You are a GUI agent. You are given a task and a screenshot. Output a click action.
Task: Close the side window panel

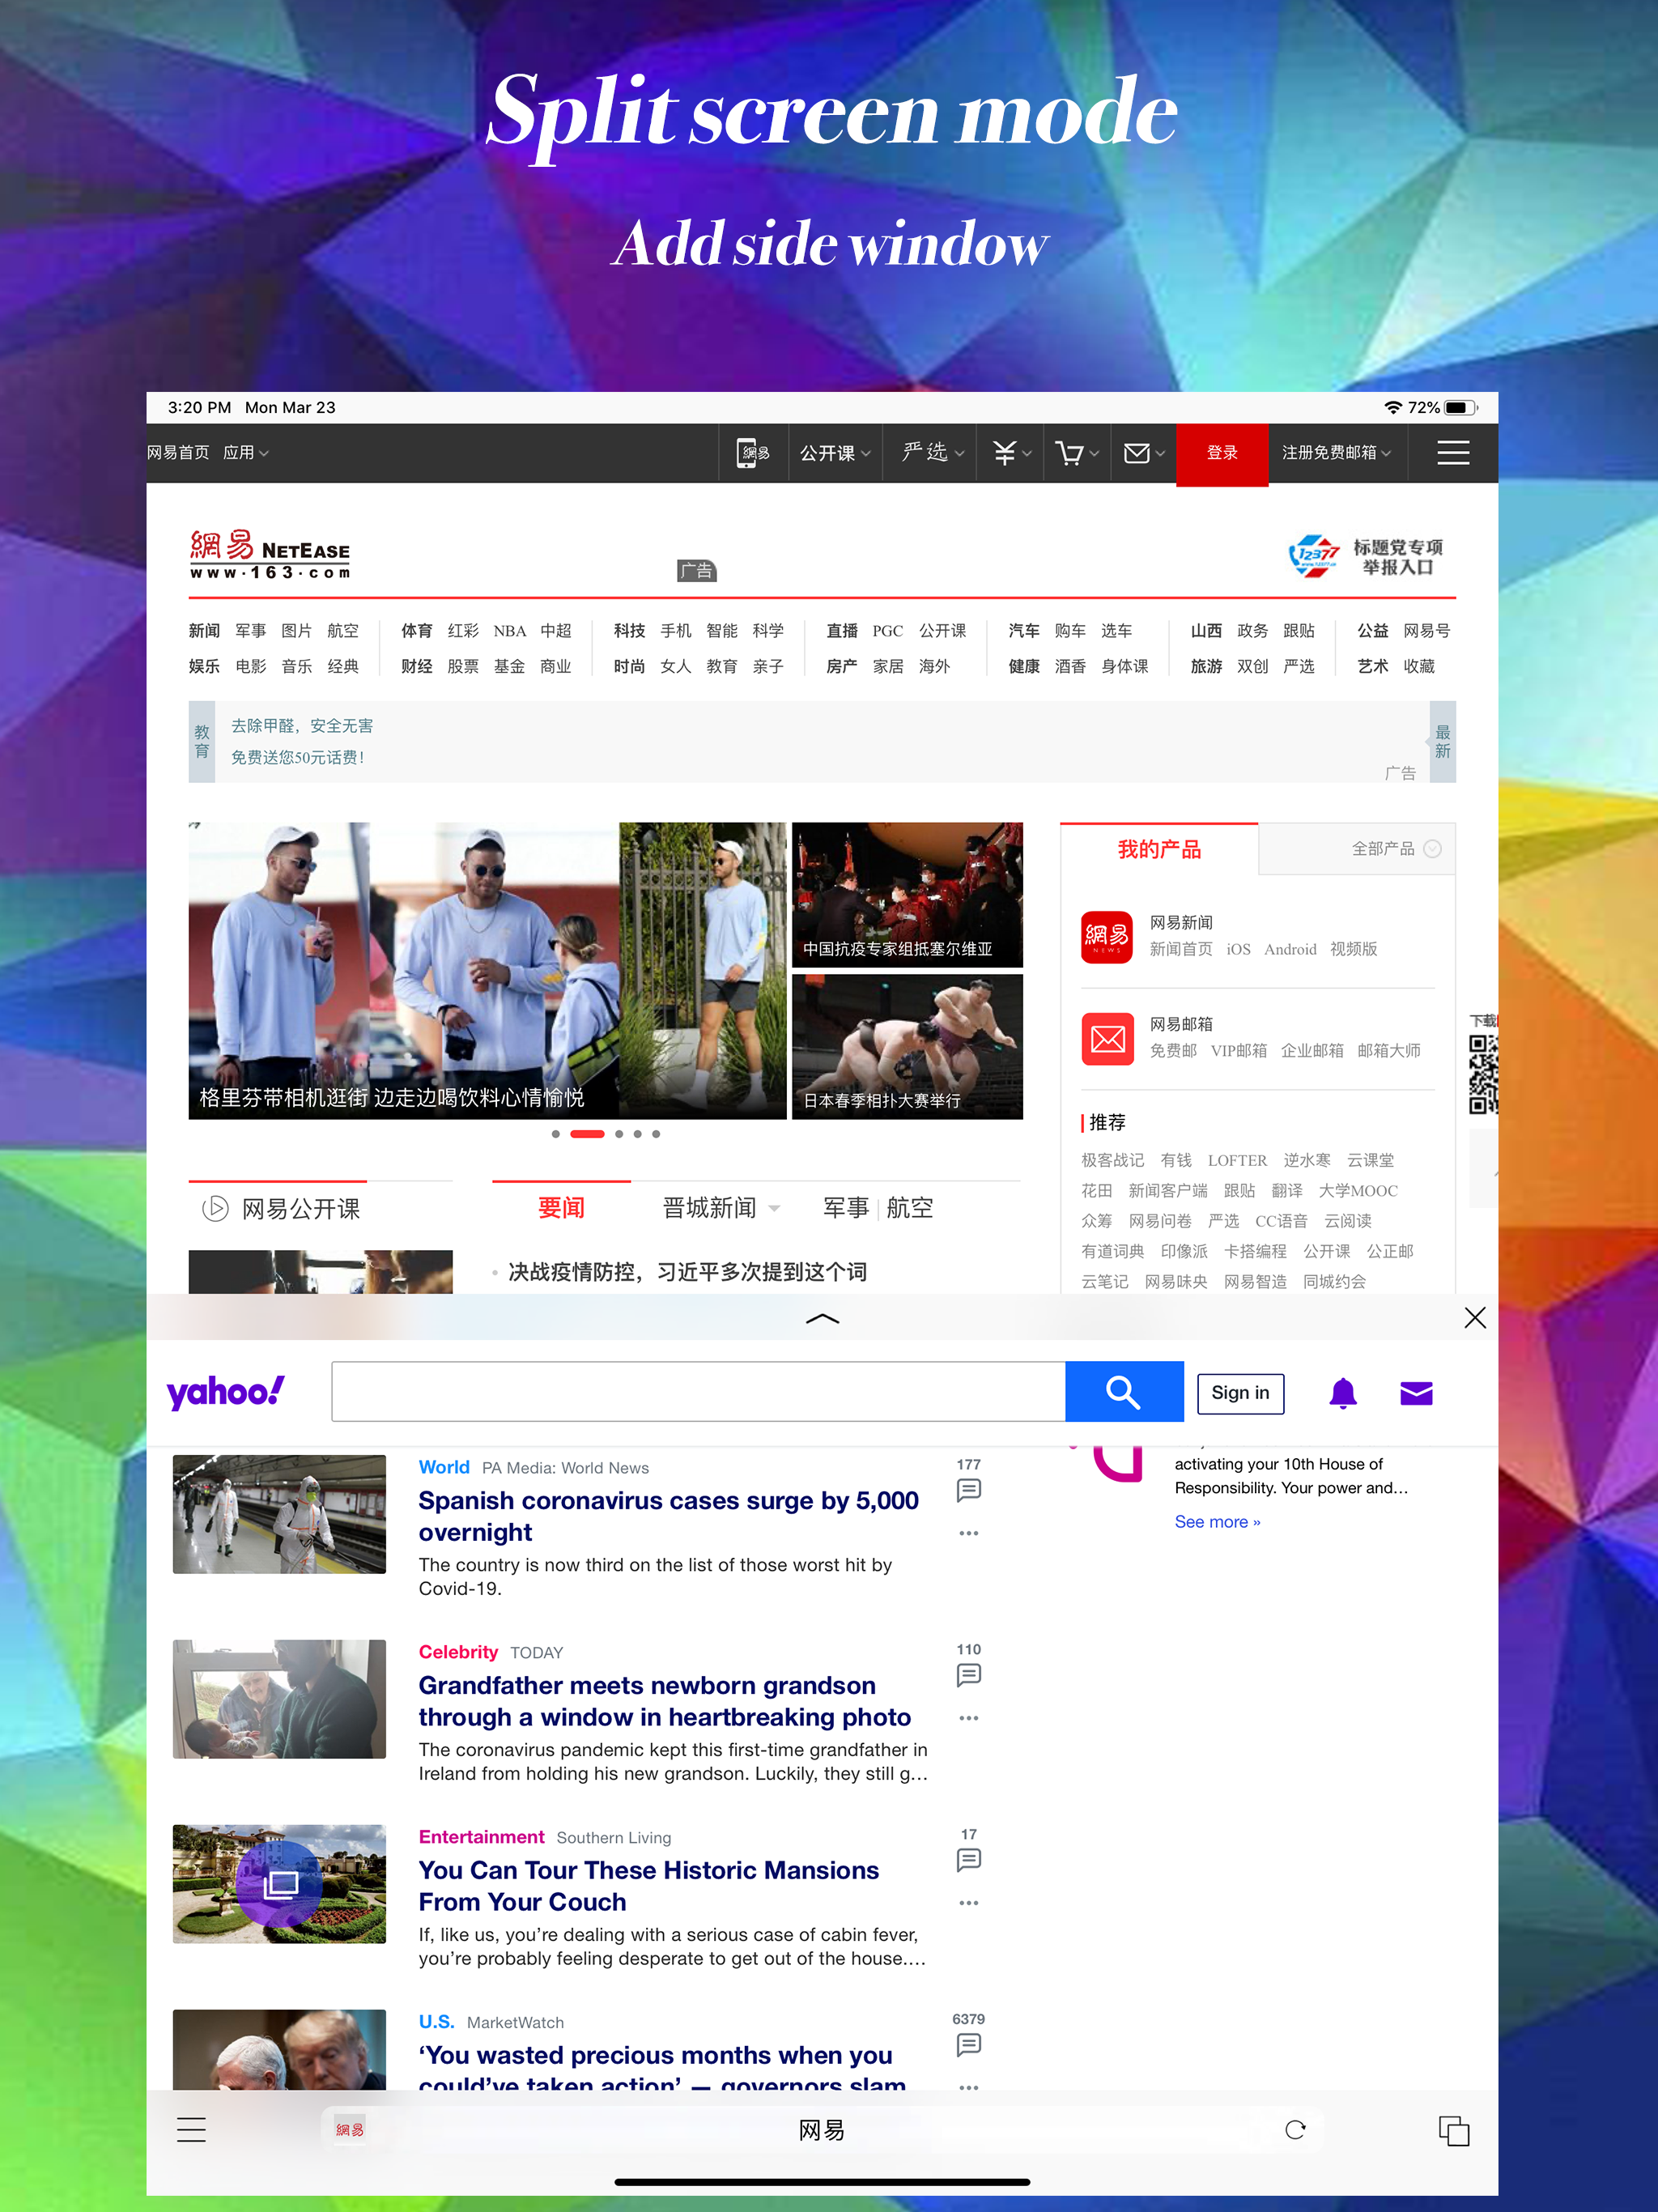[x=1474, y=1318]
